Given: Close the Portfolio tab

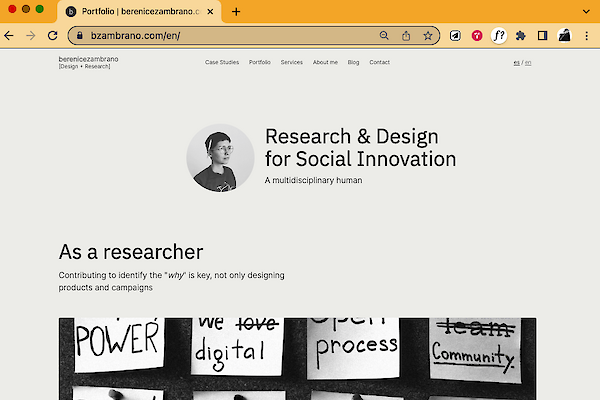Looking at the screenshot, I should click(210, 12).
